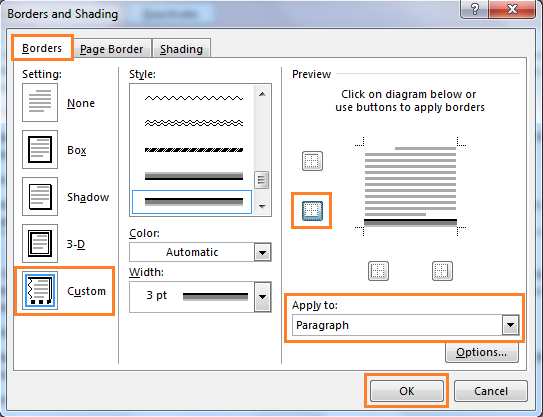Click the preview diagram paragraph area

click(x=410, y=186)
